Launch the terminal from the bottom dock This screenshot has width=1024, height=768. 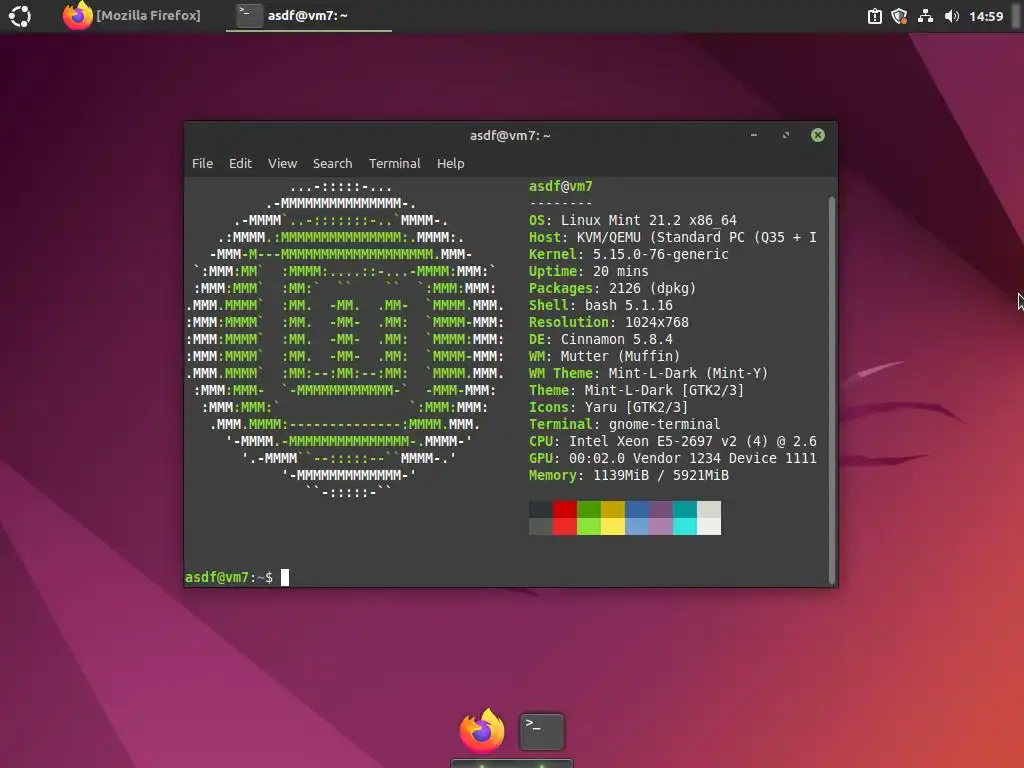tap(541, 731)
